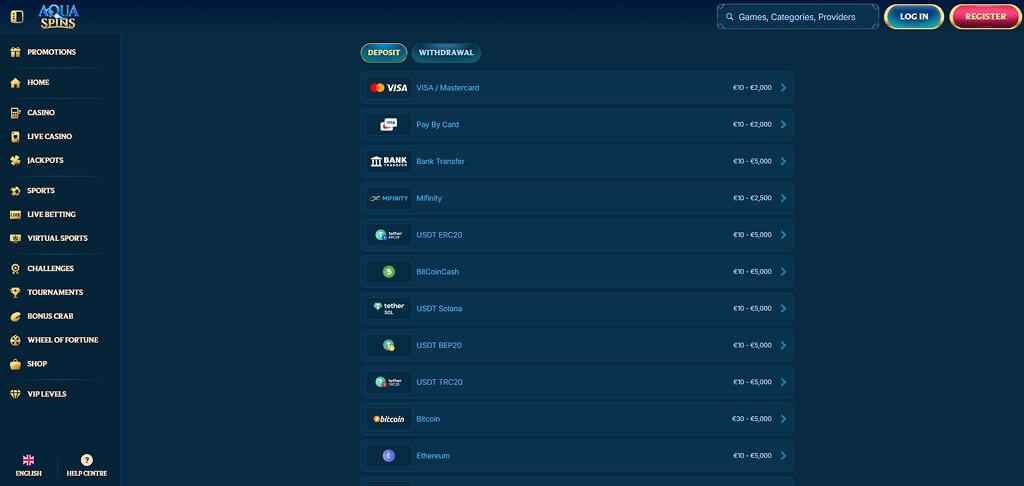
Task: Click the USDT ERC20 label text
Action: pyautogui.click(x=440, y=235)
